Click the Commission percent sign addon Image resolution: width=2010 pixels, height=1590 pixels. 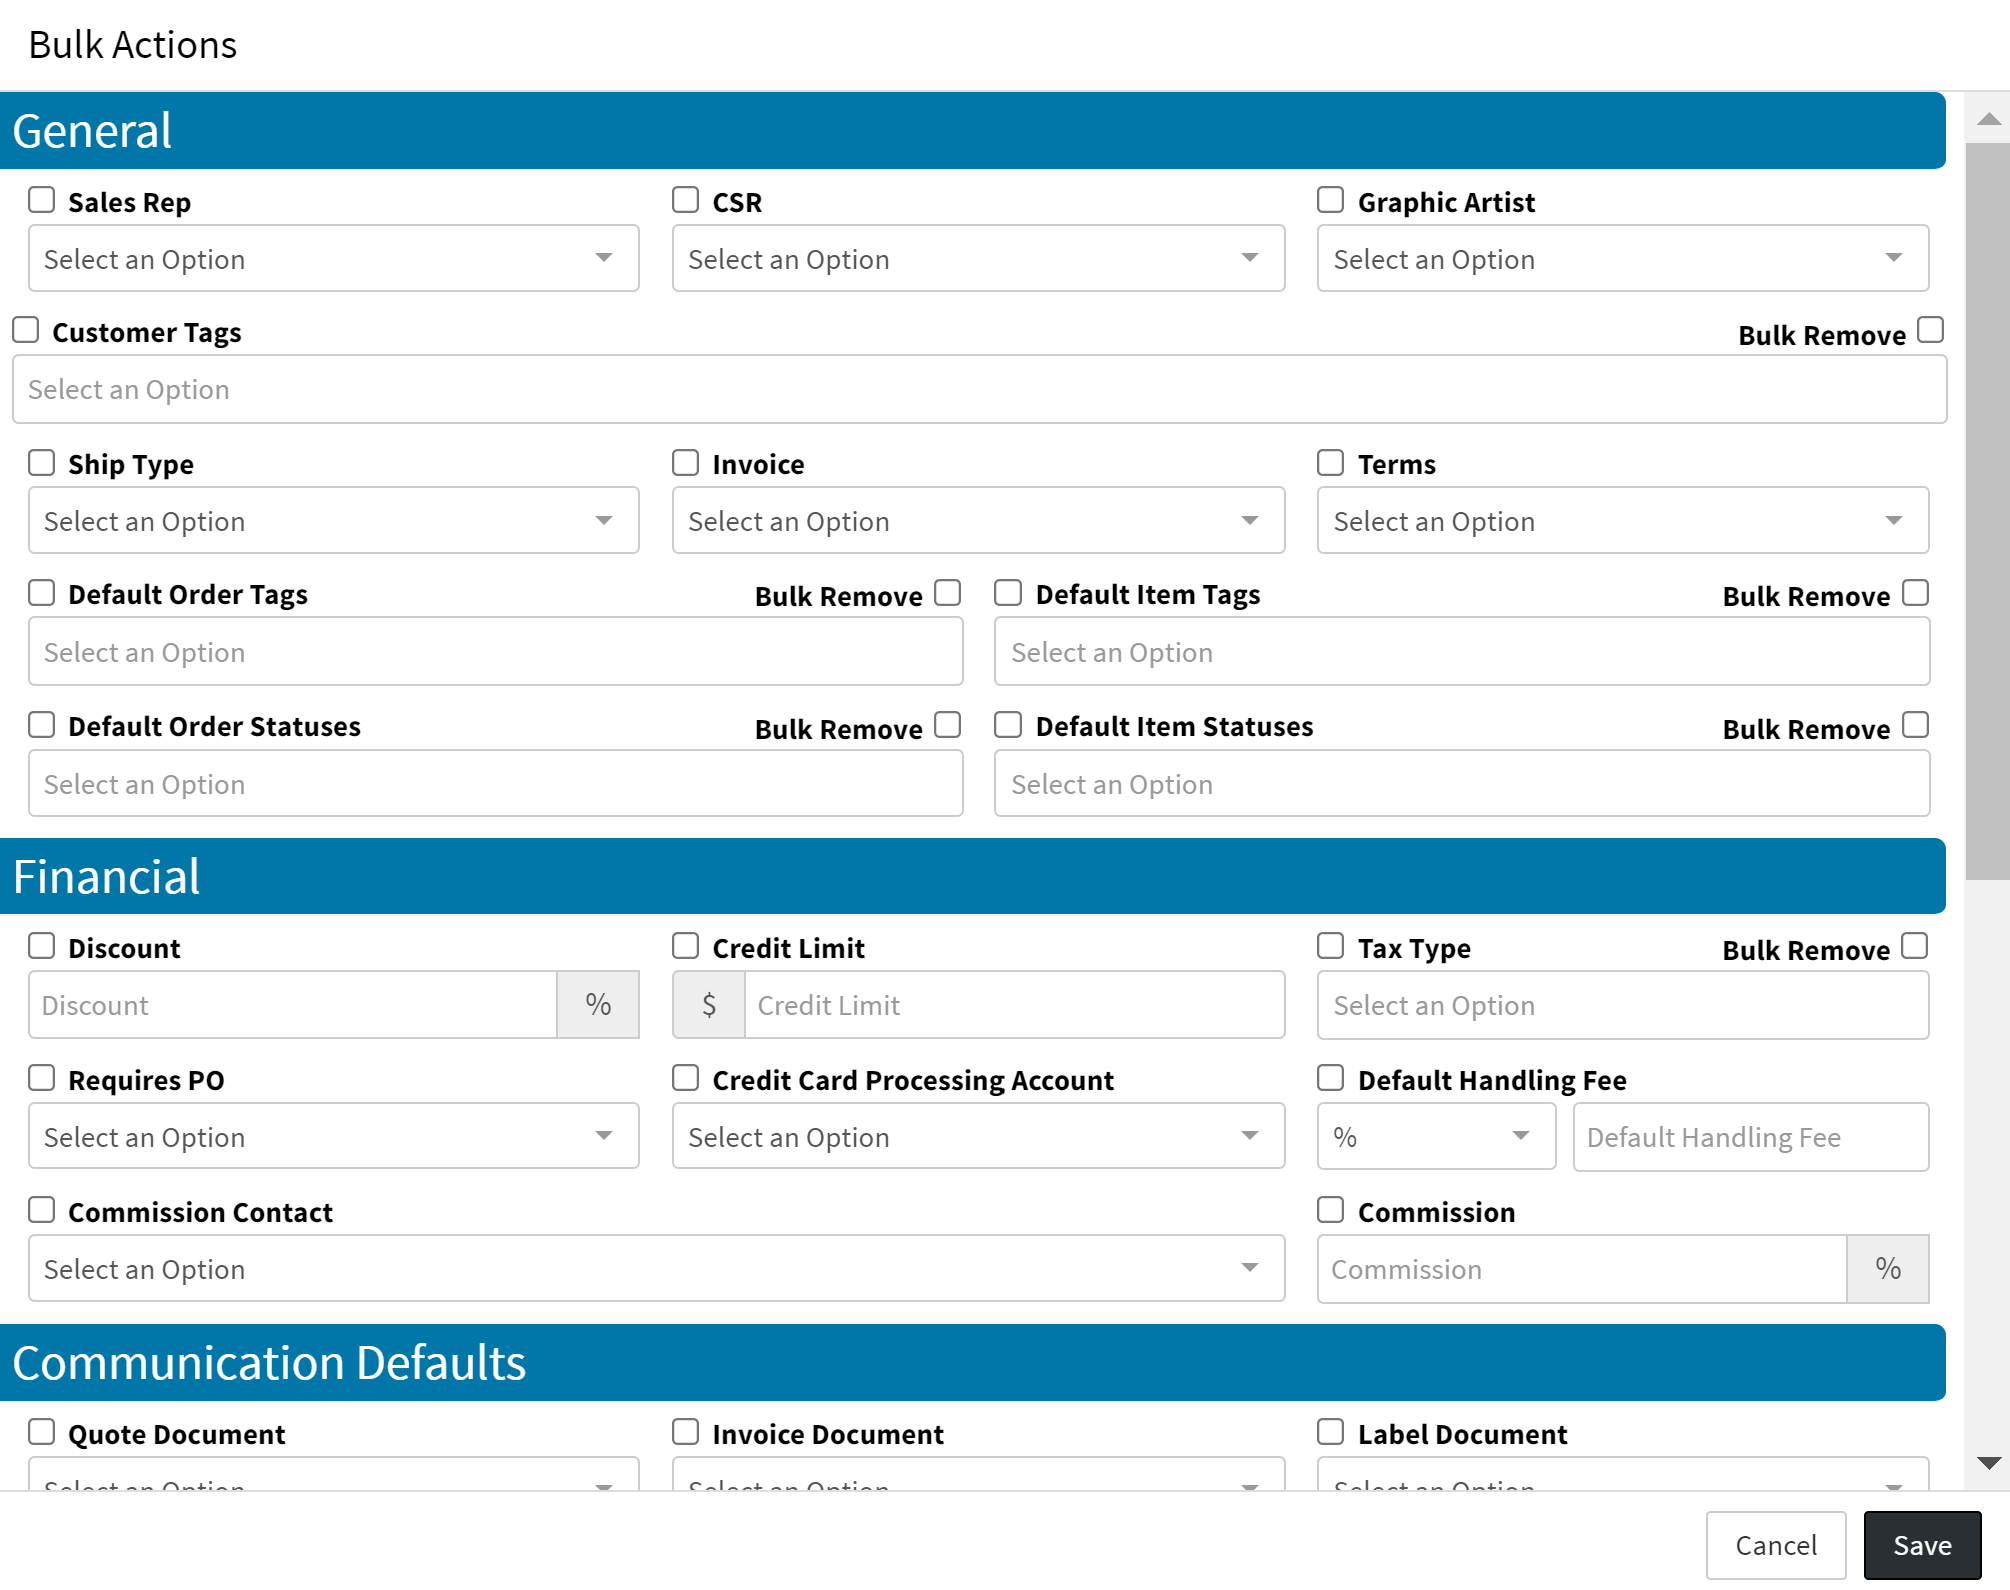1887,1269
